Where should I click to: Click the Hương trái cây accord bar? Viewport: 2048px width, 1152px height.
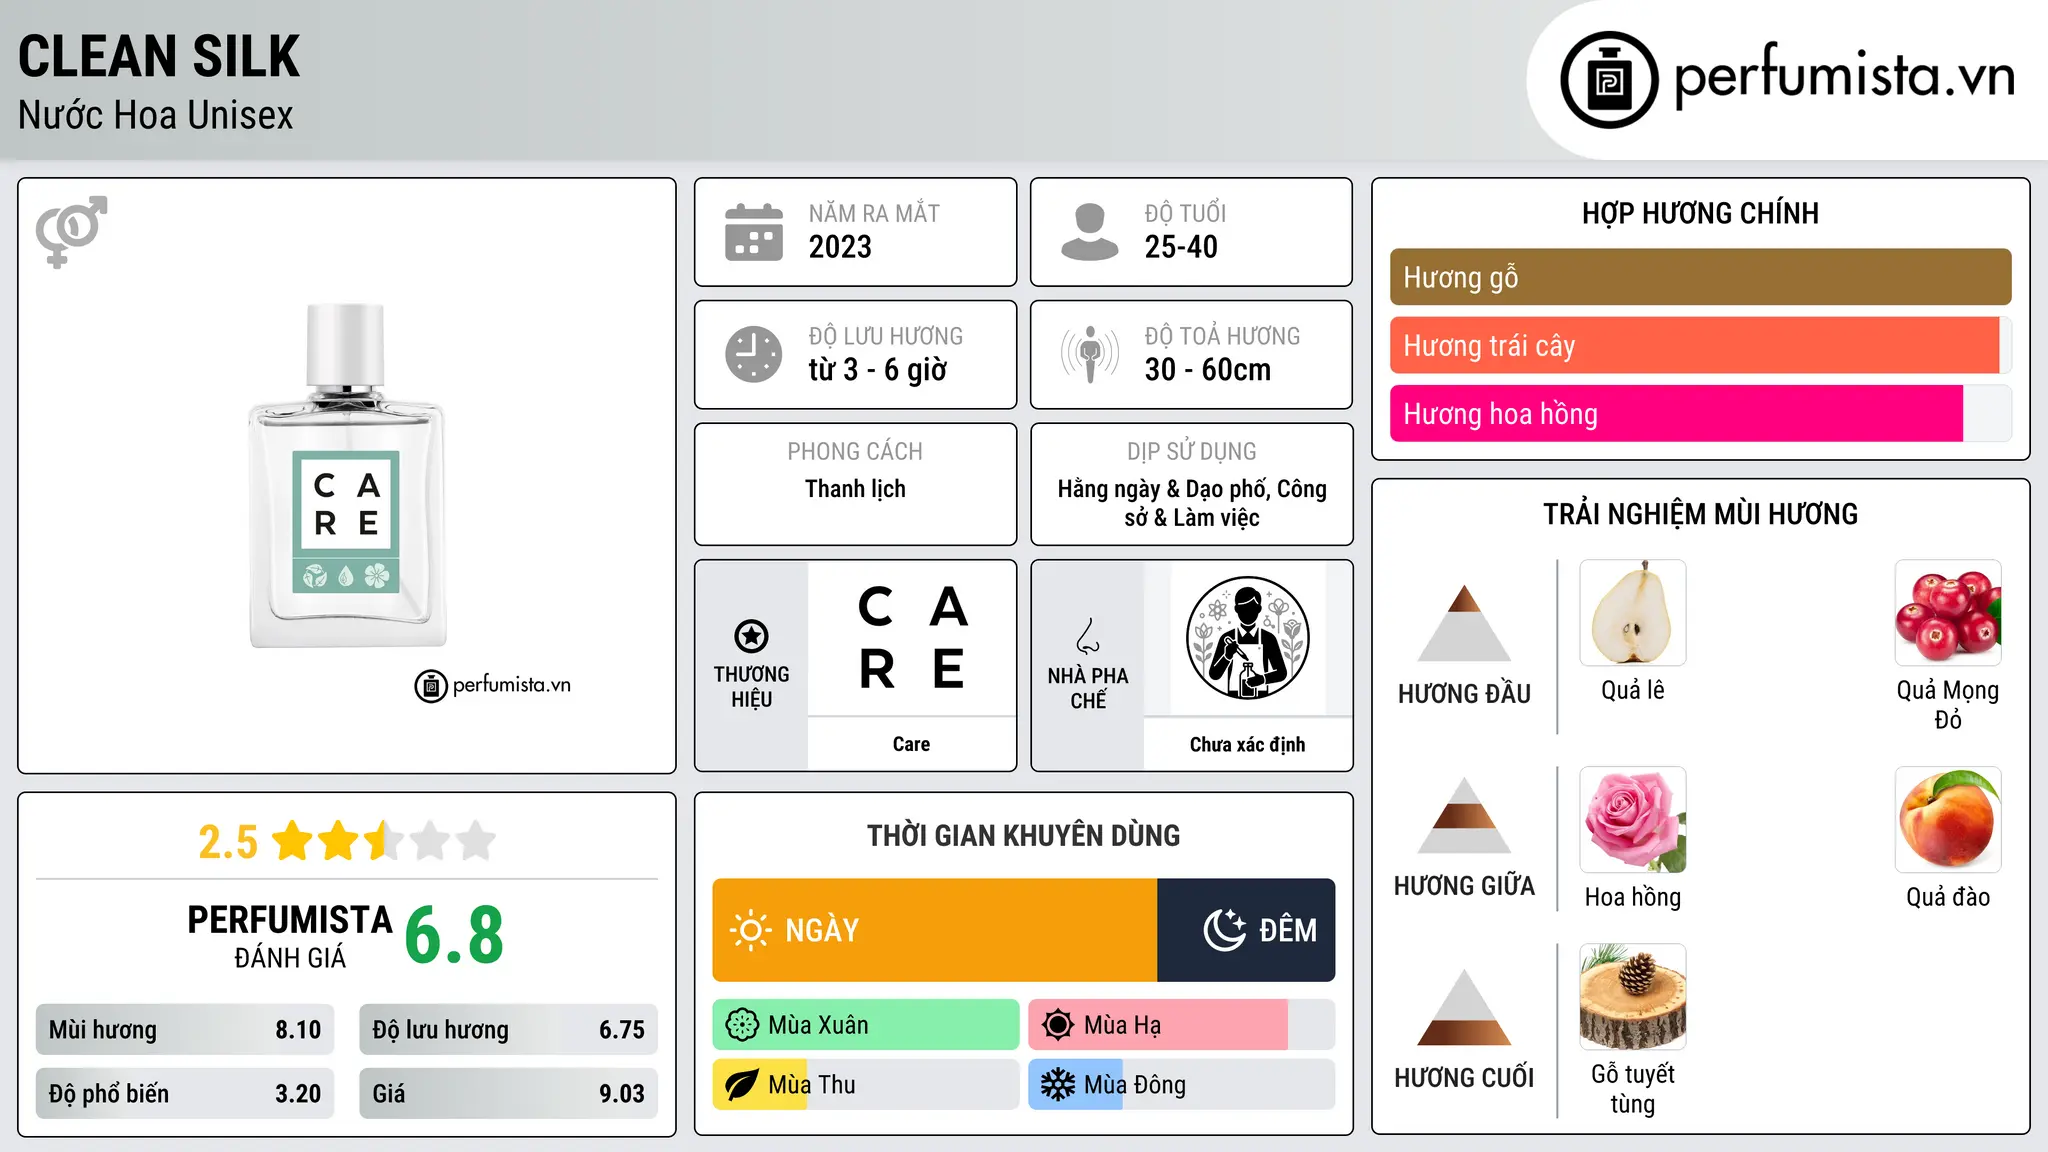1701,345
